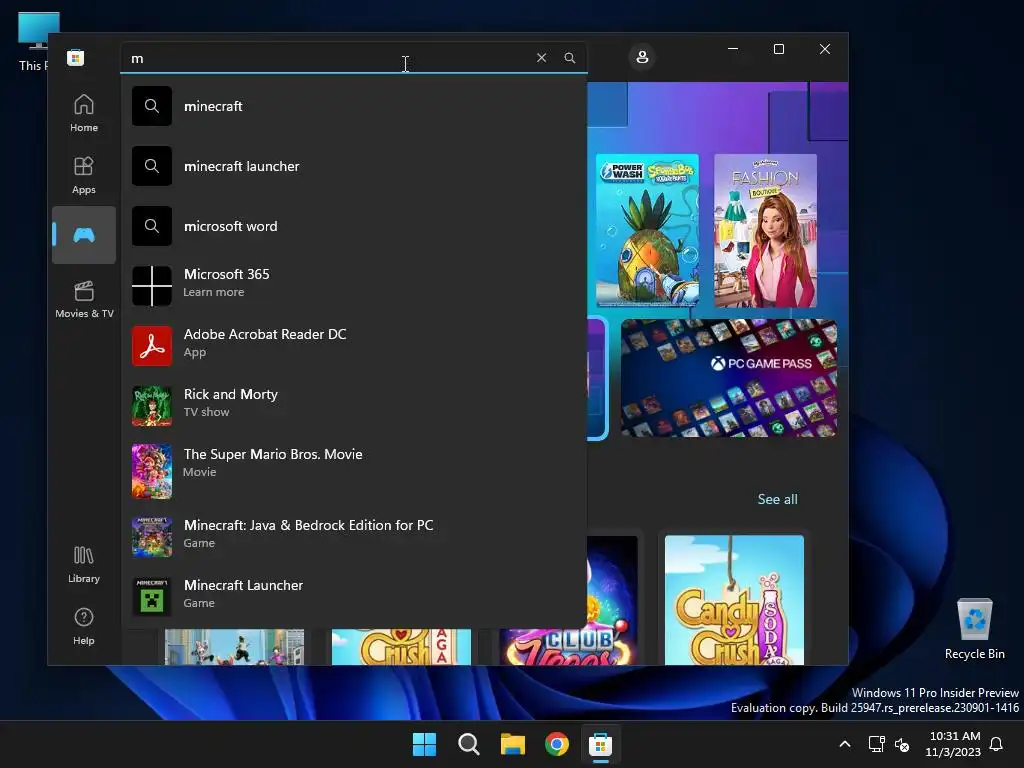
Task: Click the muted volume tray icon
Action: [x=902, y=744]
